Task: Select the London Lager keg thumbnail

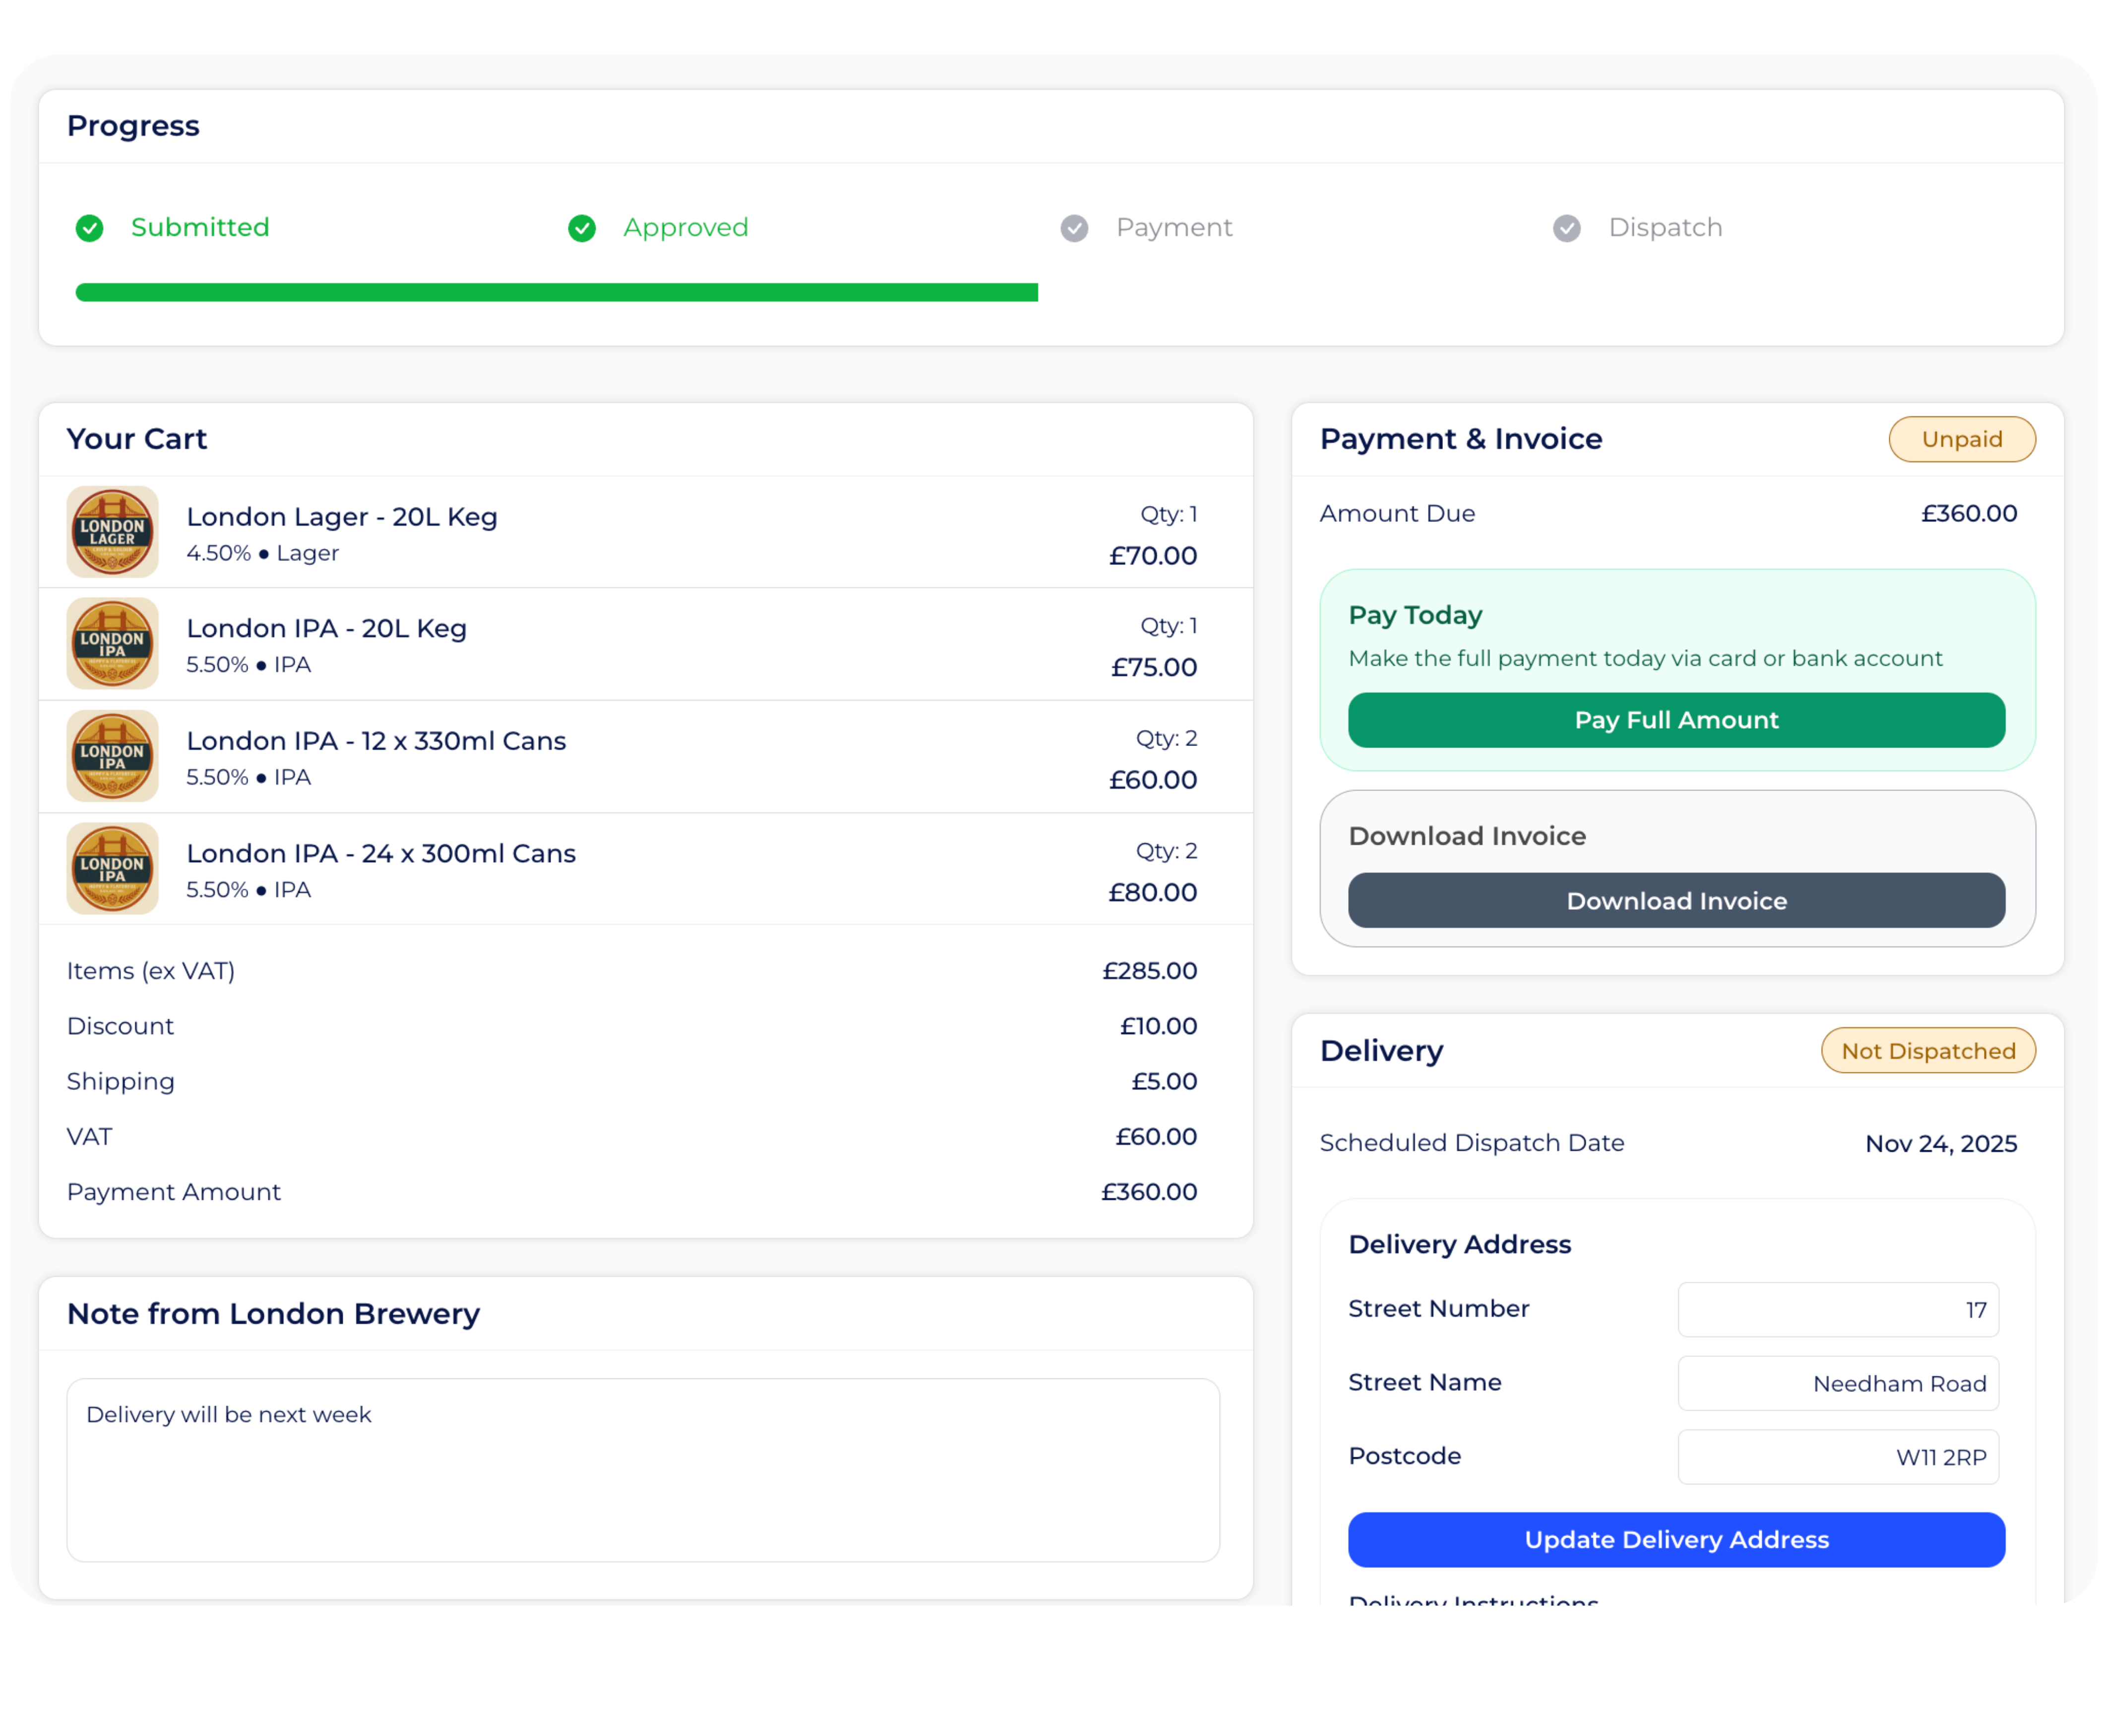Action: [x=112, y=531]
